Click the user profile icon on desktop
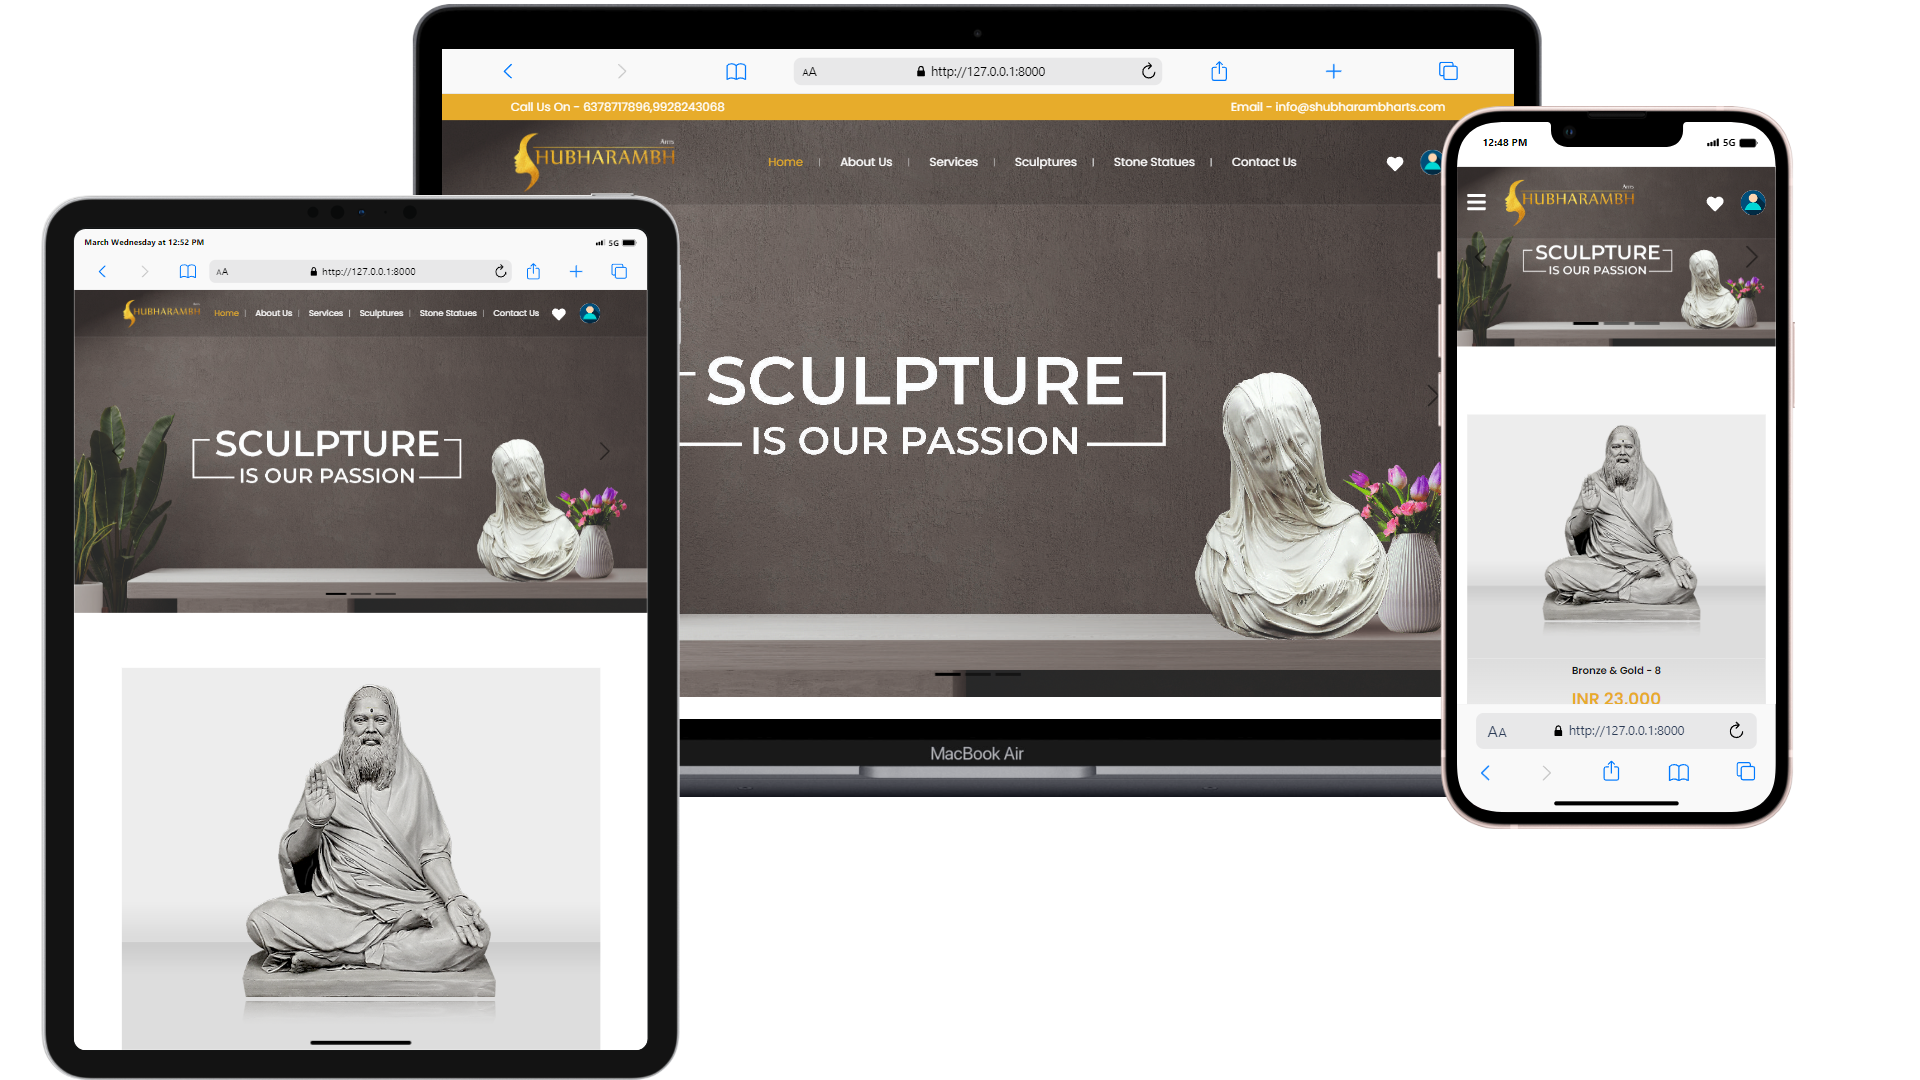Screen dimensions: 1920x1080 coord(1432,161)
